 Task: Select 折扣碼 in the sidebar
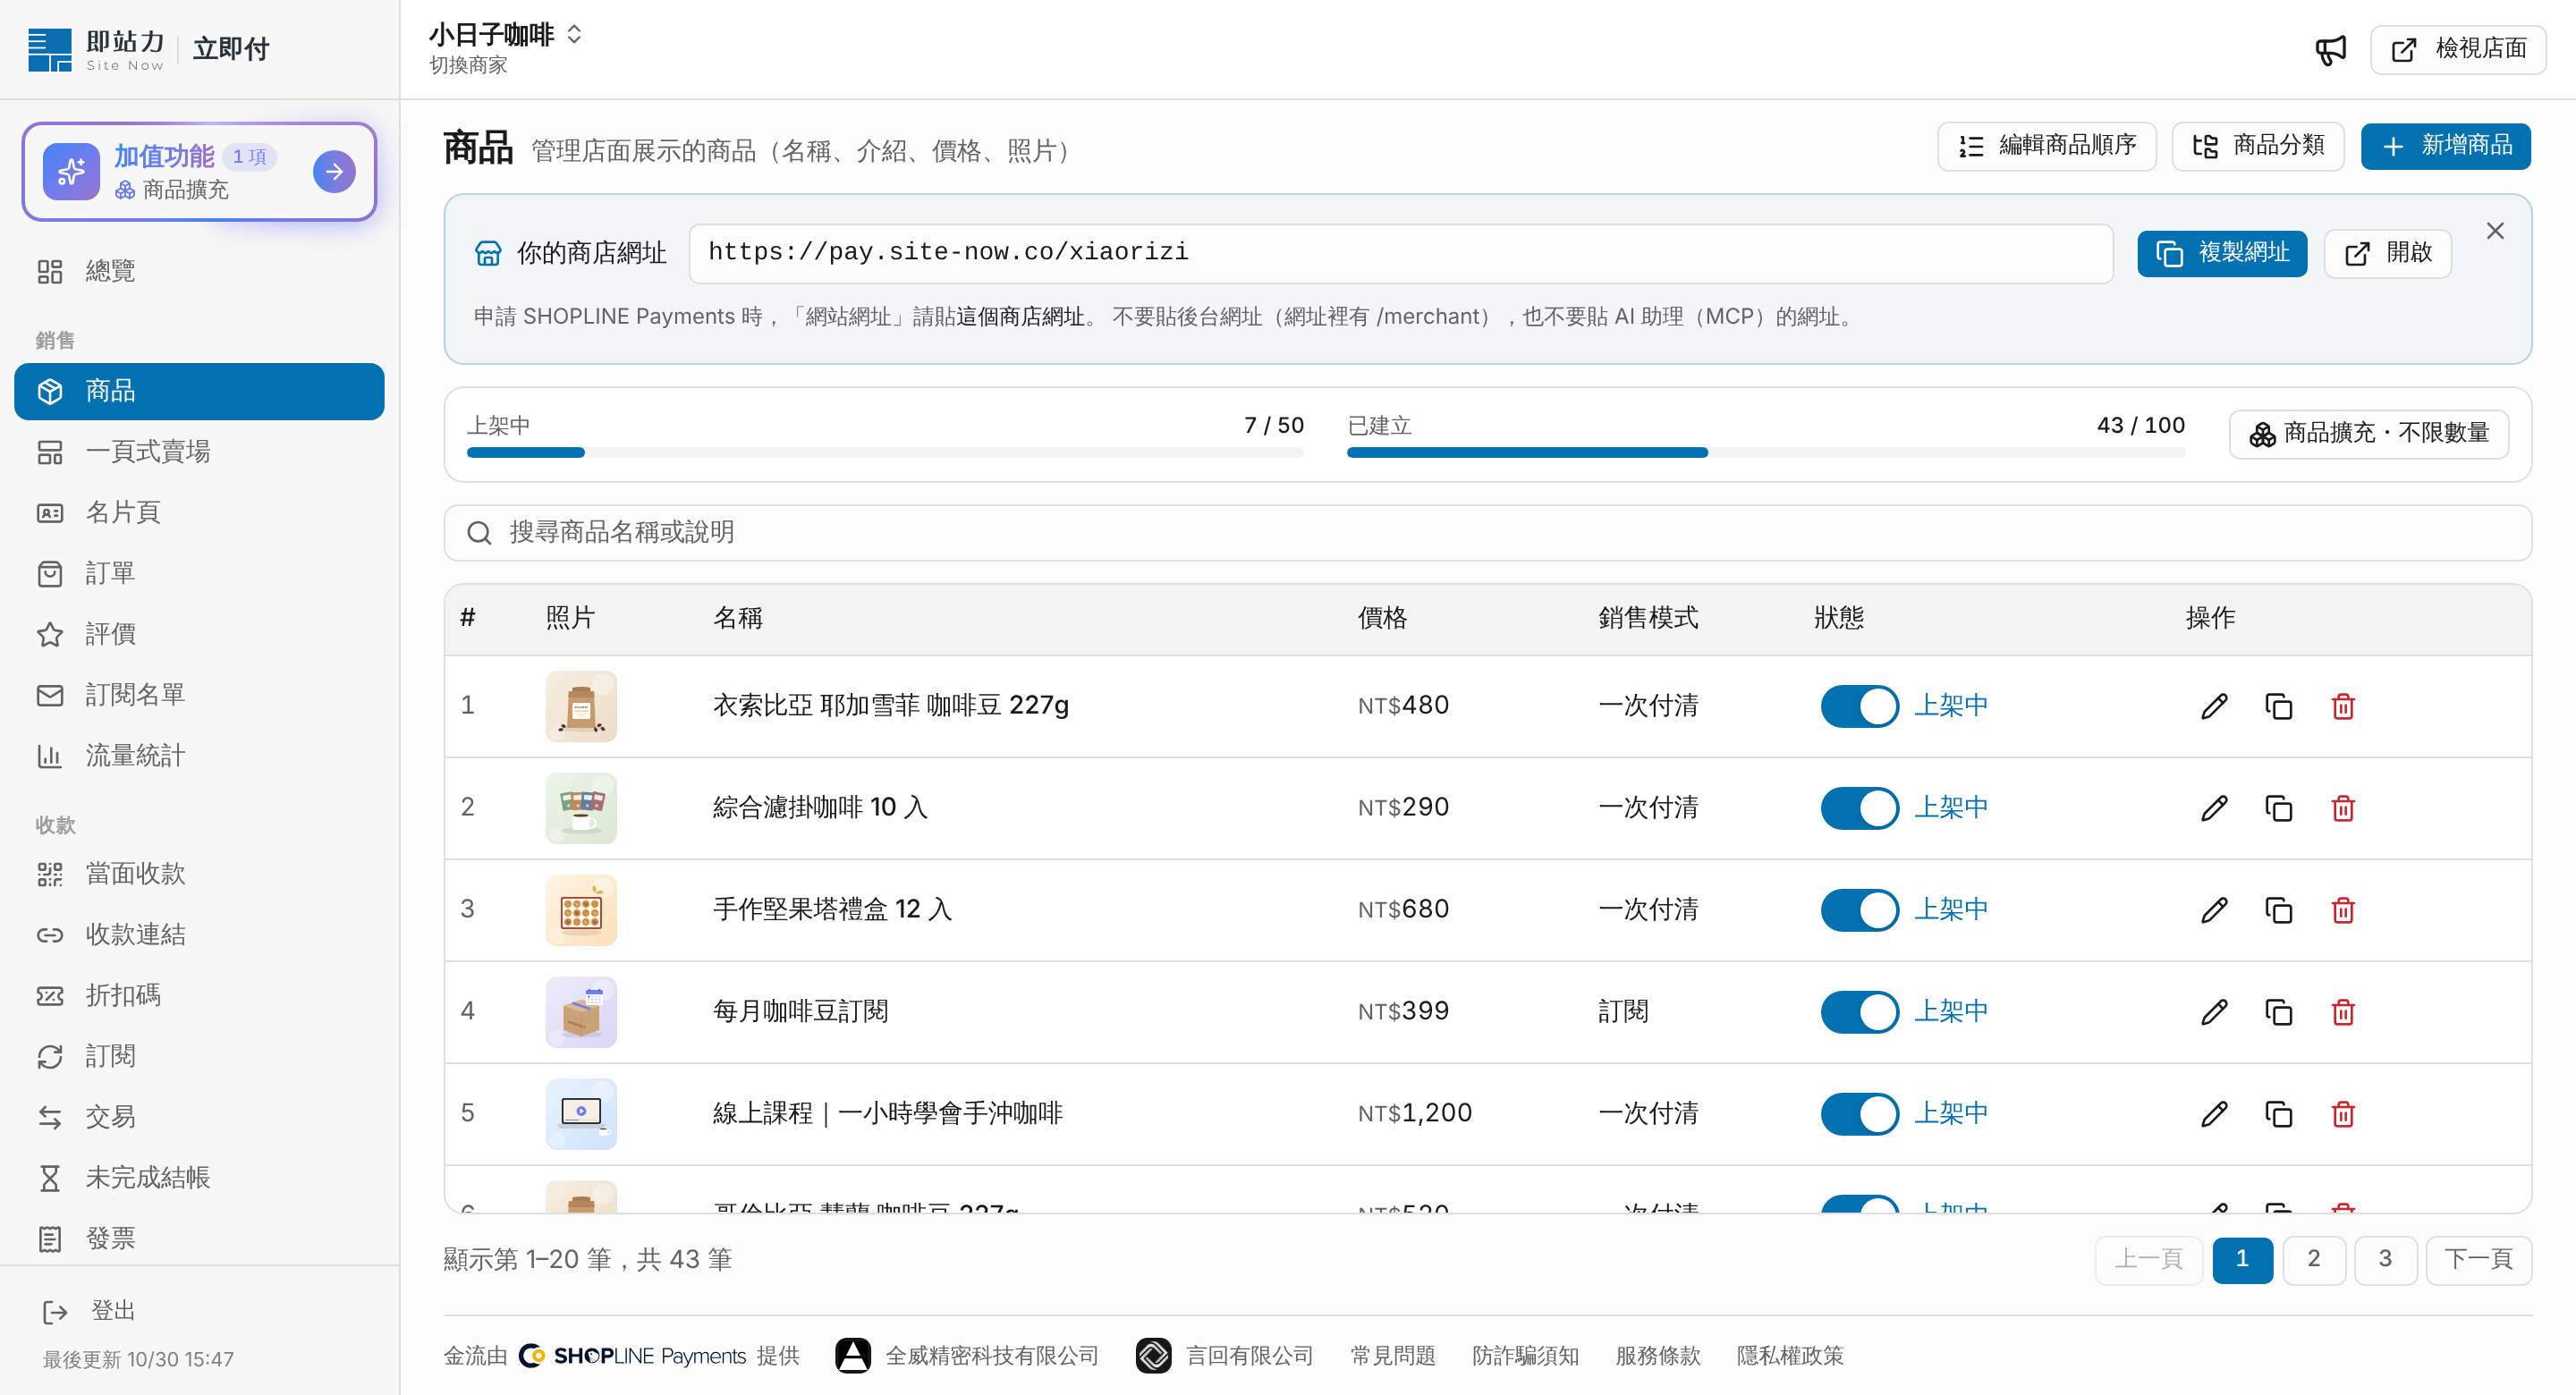[x=199, y=995]
